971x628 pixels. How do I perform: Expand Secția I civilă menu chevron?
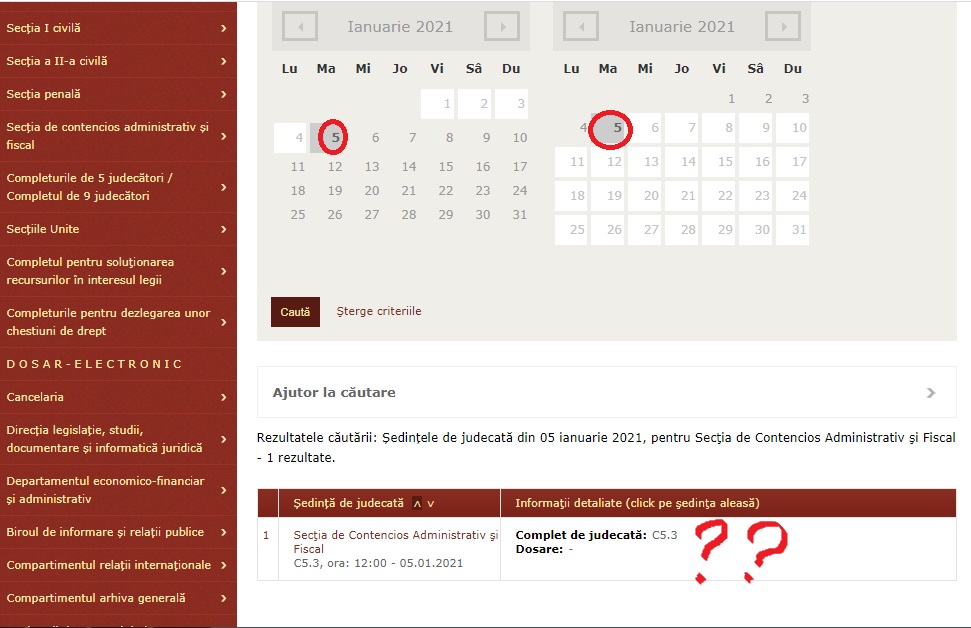coord(223,28)
